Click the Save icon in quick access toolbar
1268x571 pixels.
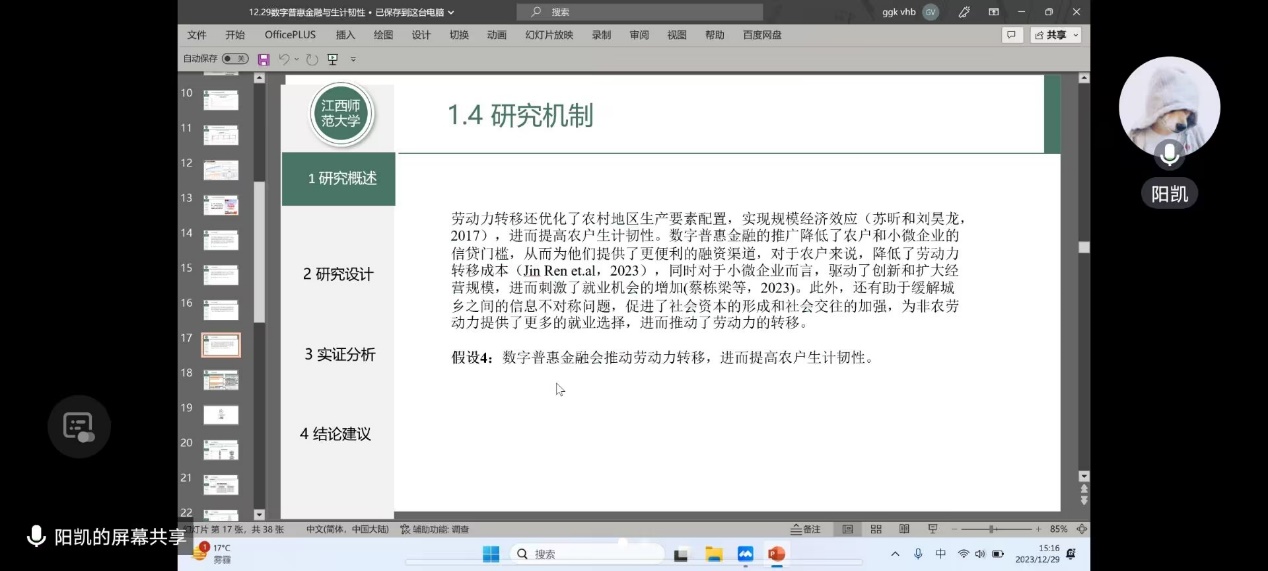click(264, 59)
